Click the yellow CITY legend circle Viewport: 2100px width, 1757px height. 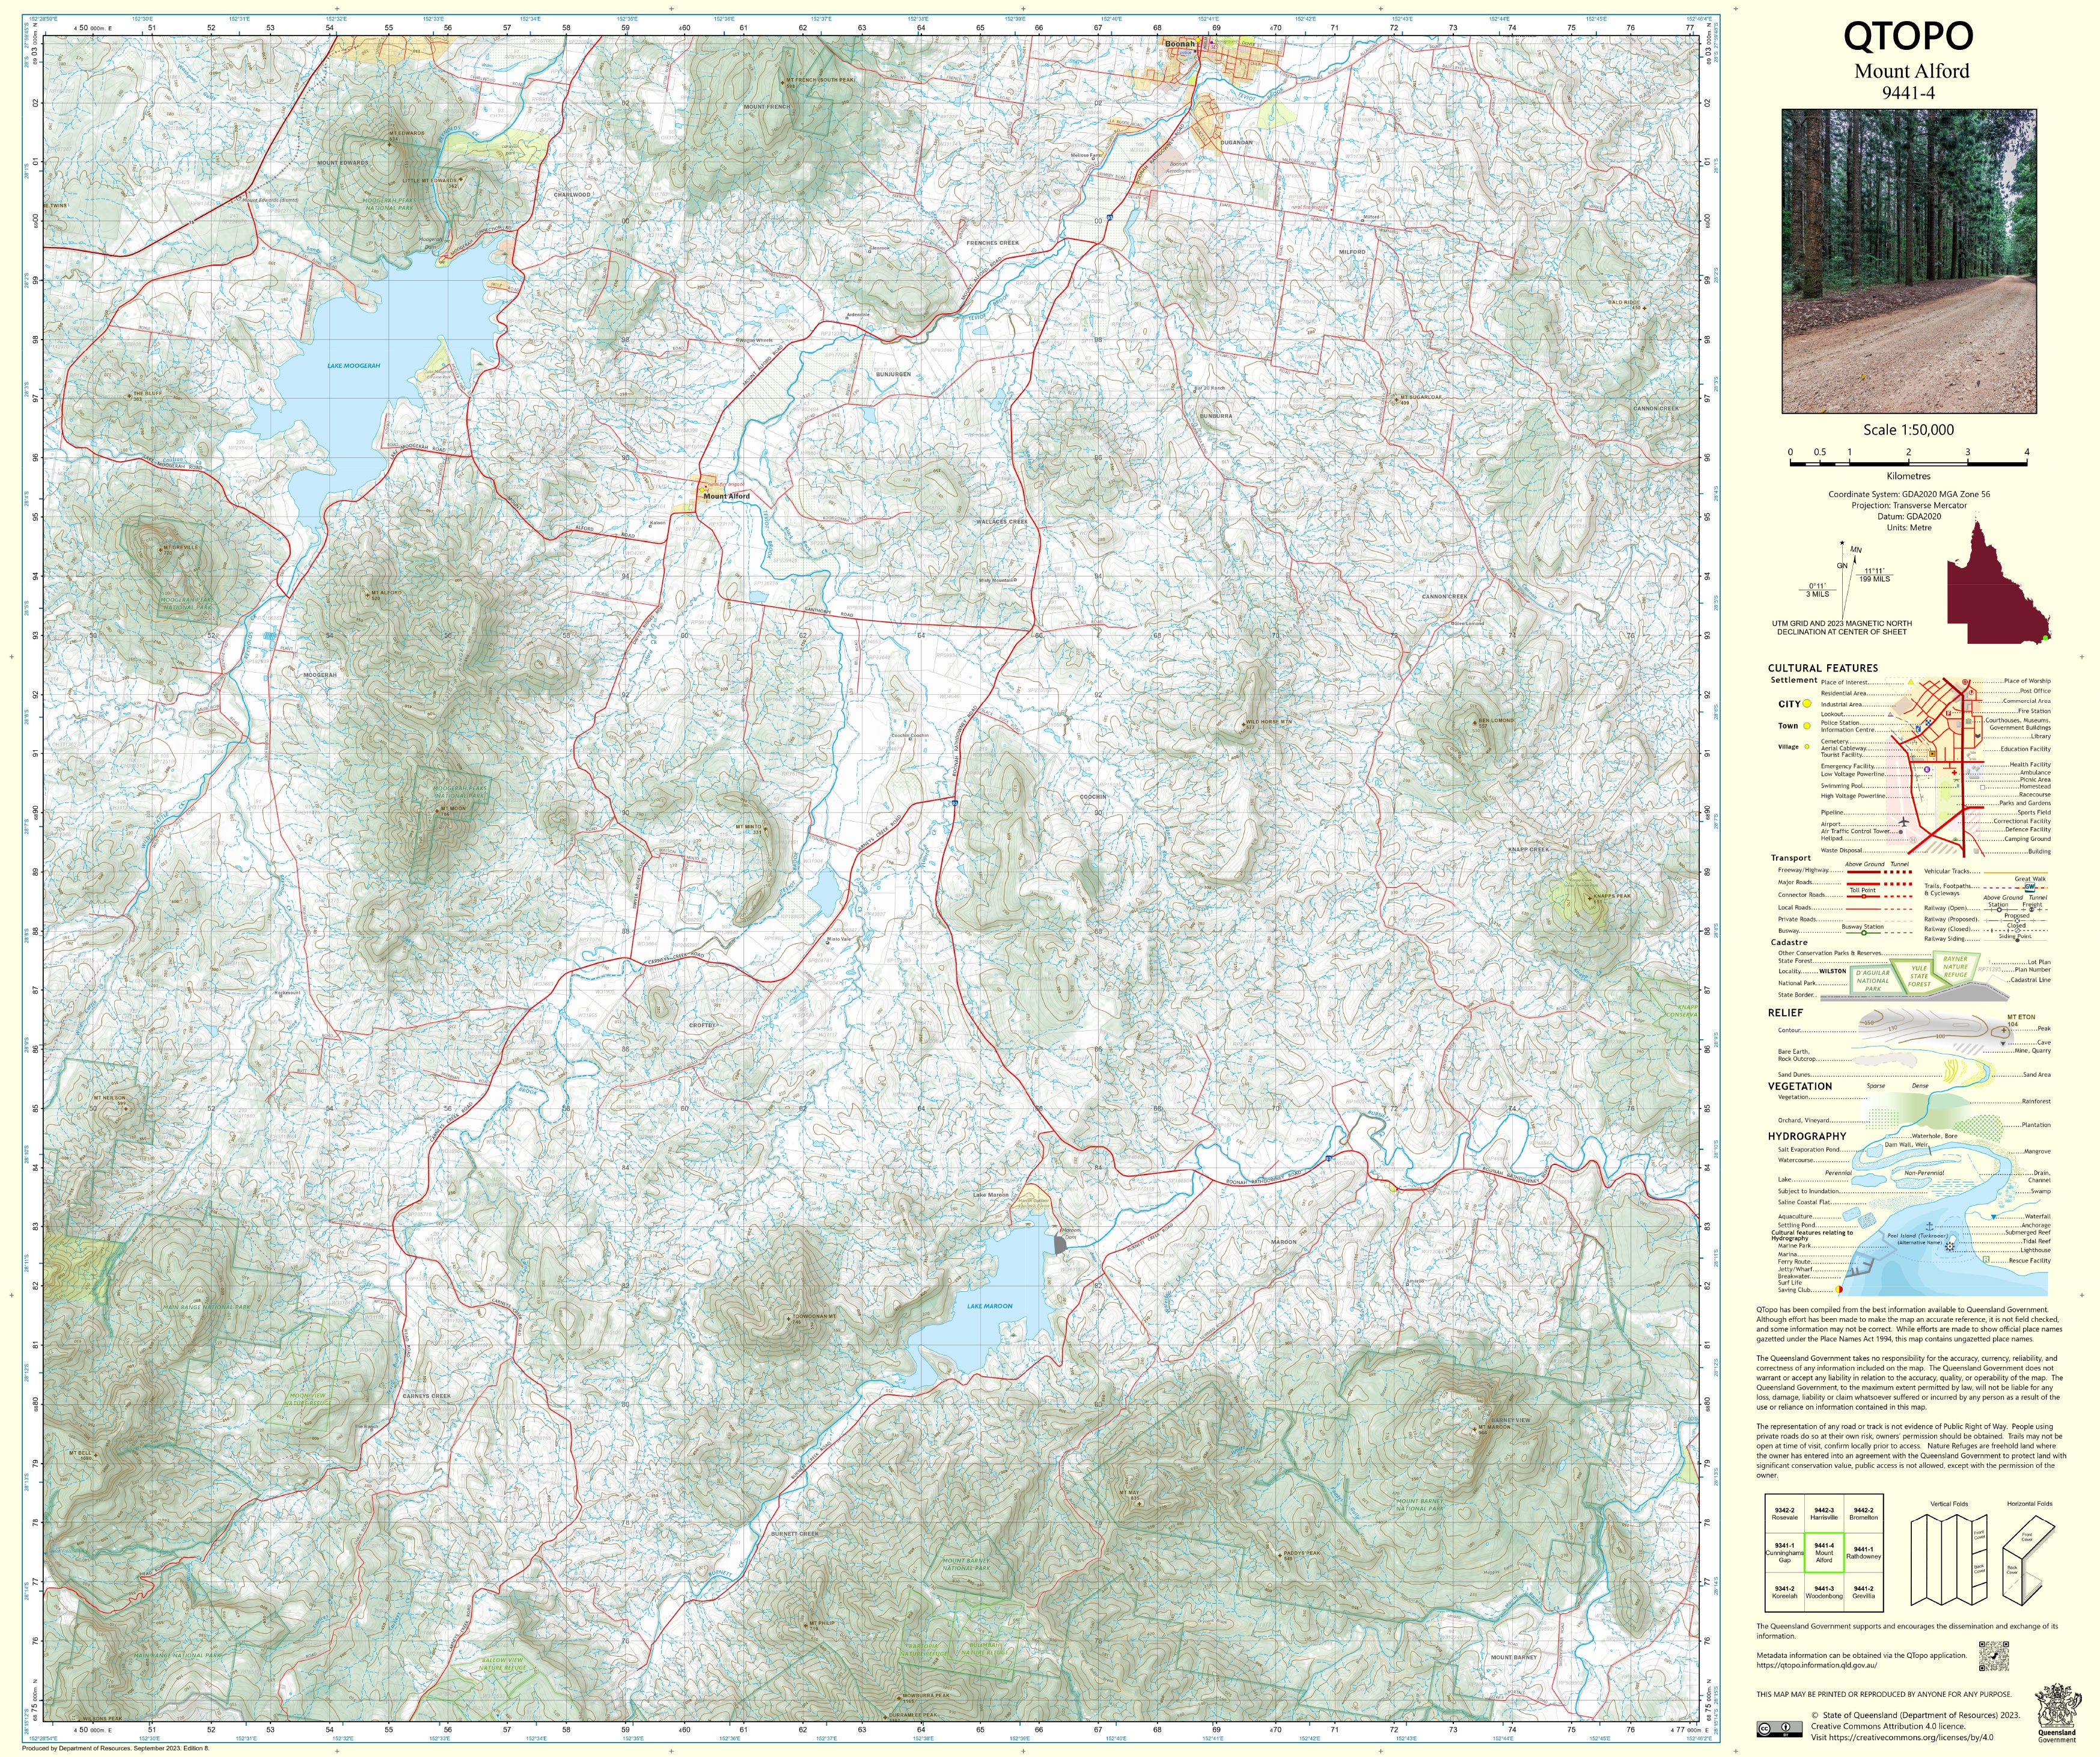tap(1807, 704)
